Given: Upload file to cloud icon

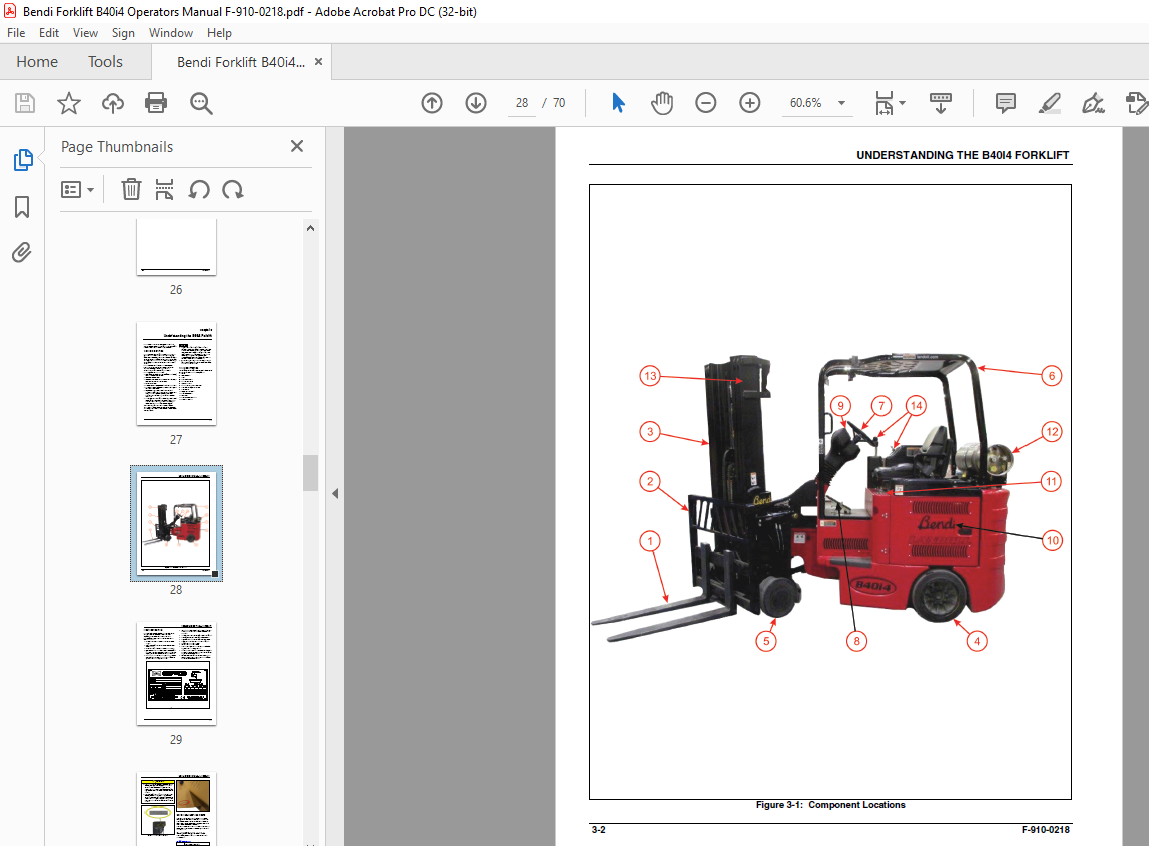Looking at the screenshot, I should click(113, 103).
